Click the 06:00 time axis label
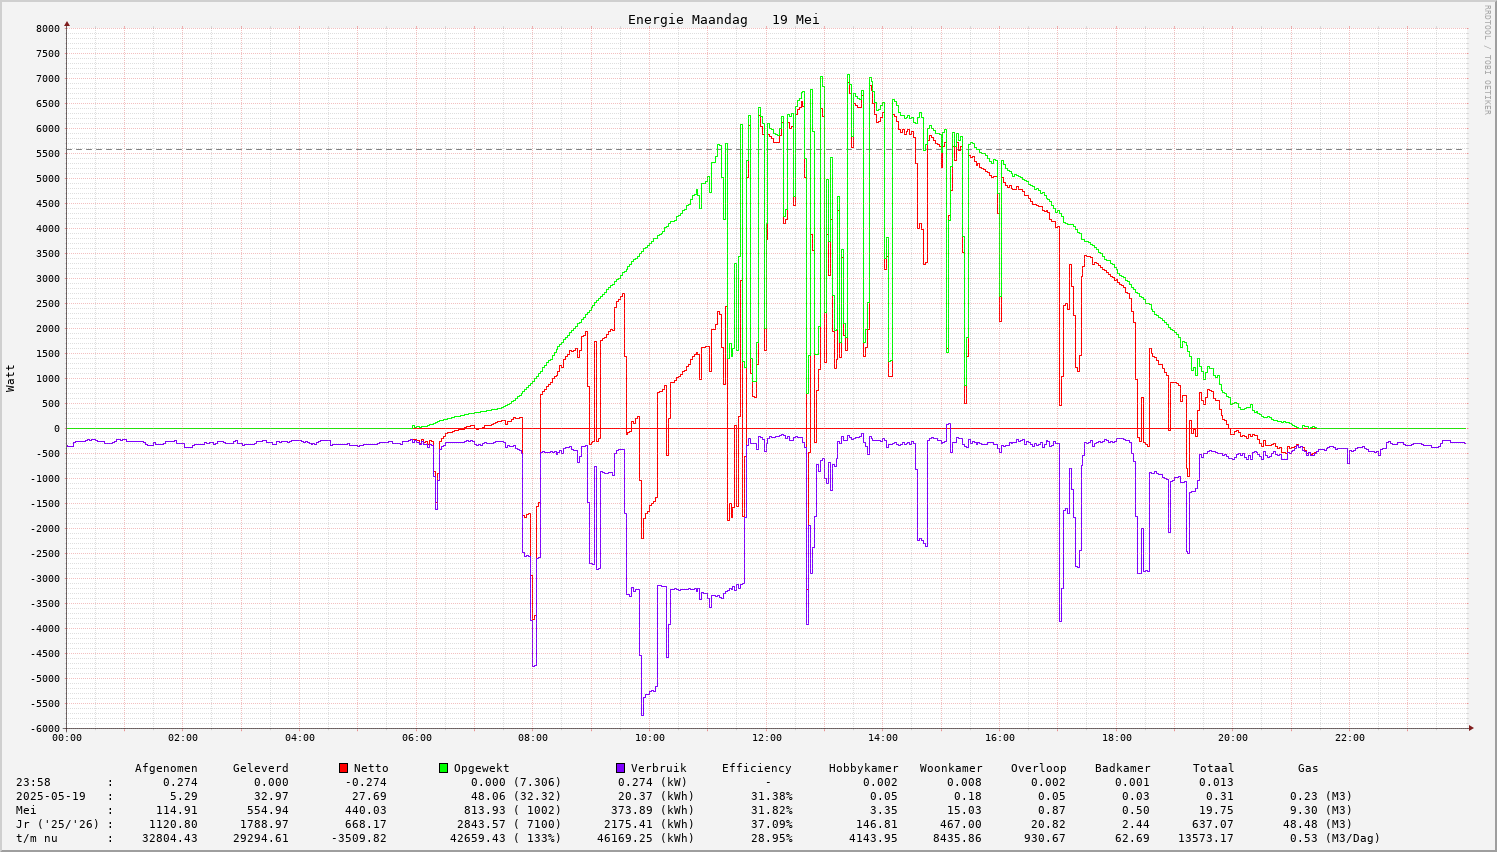This screenshot has width=1497, height=852. (417, 738)
